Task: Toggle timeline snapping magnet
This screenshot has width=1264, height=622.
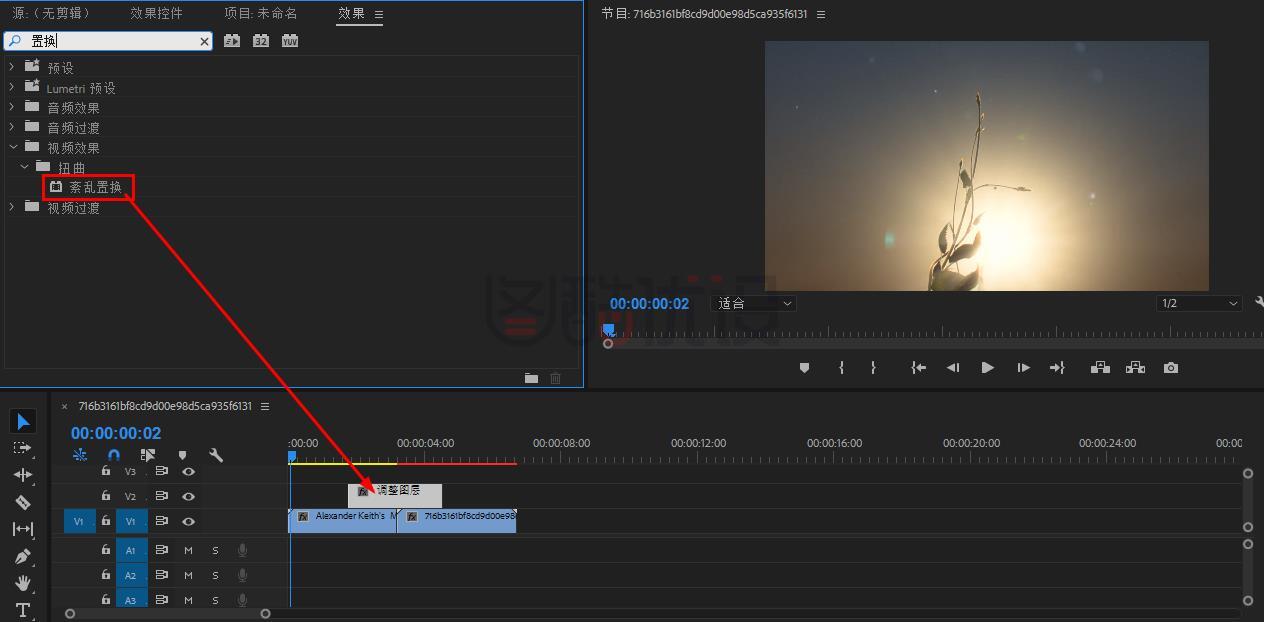Action: pyautogui.click(x=114, y=455)
